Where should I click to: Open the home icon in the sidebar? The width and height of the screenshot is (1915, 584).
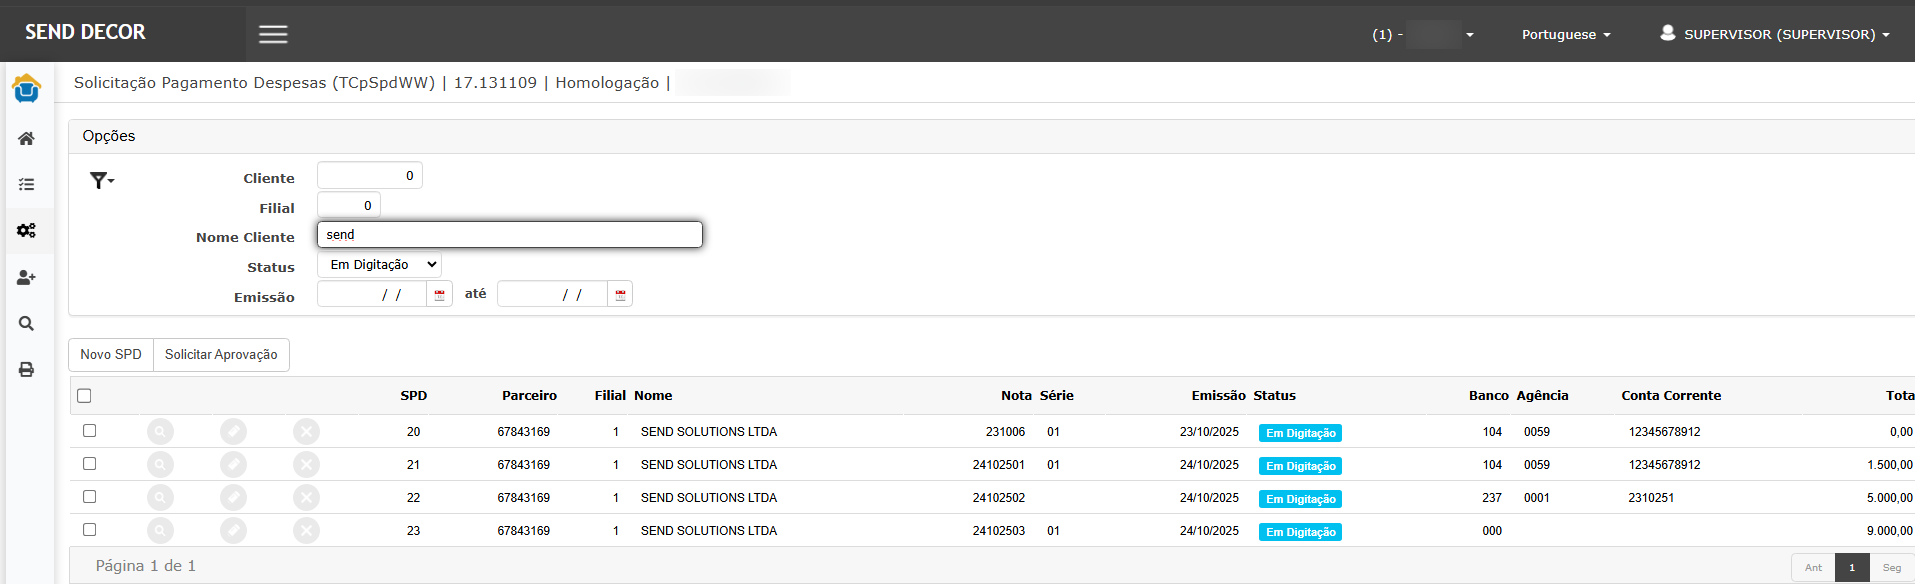click(26, 139)
